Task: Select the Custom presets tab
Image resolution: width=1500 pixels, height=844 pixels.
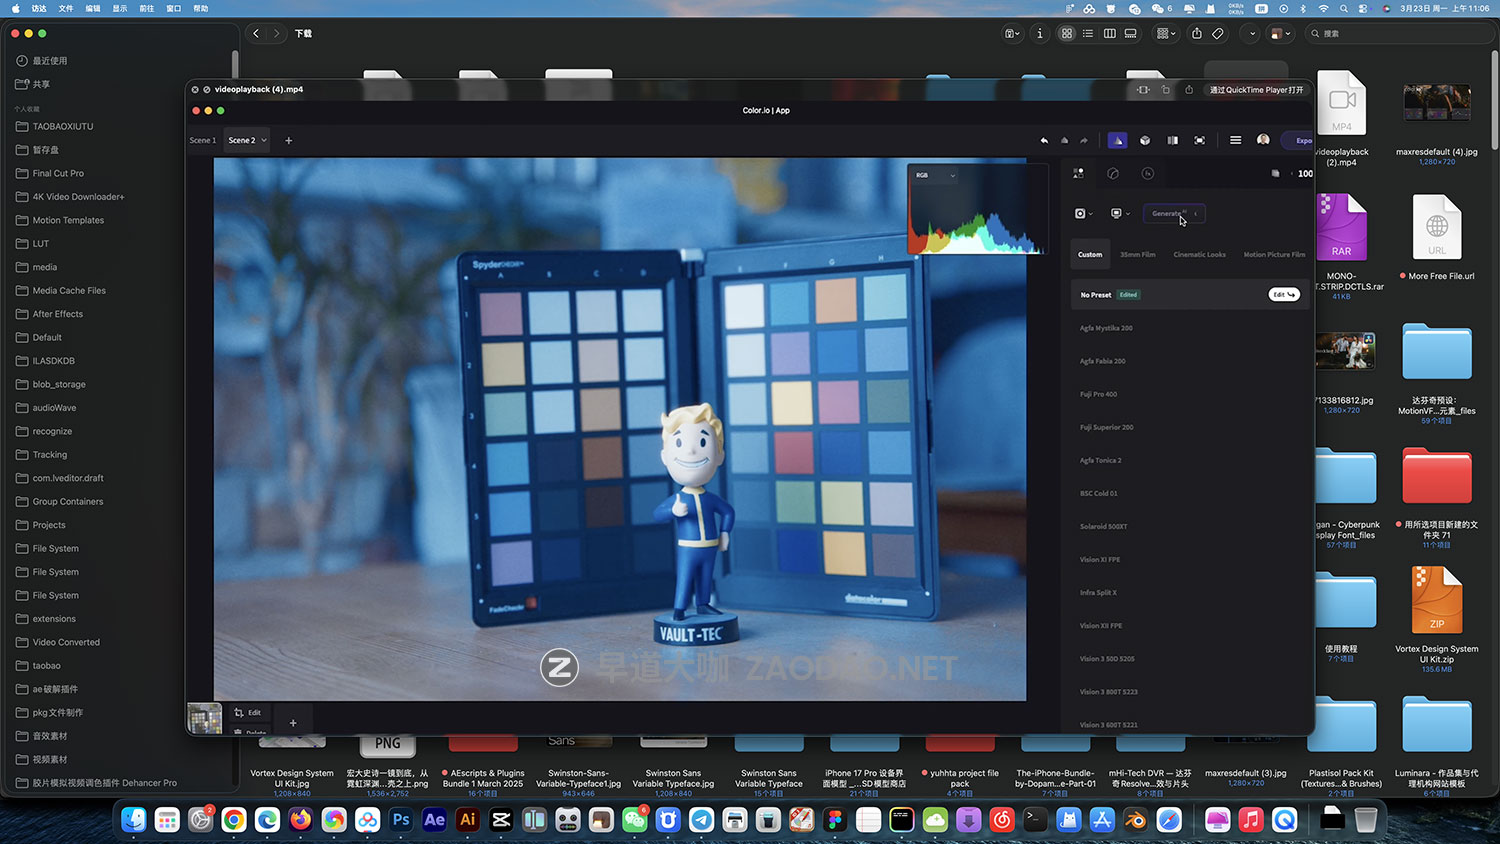Action: (x=1090, y=254)
